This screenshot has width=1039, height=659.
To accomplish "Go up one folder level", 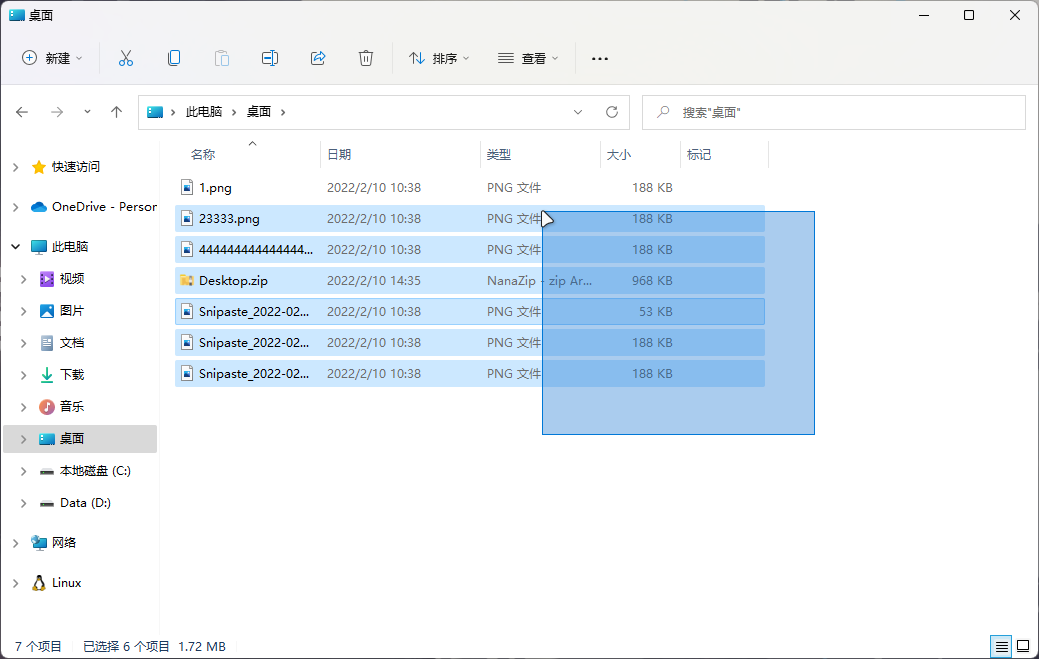I will tap(117, 112).
